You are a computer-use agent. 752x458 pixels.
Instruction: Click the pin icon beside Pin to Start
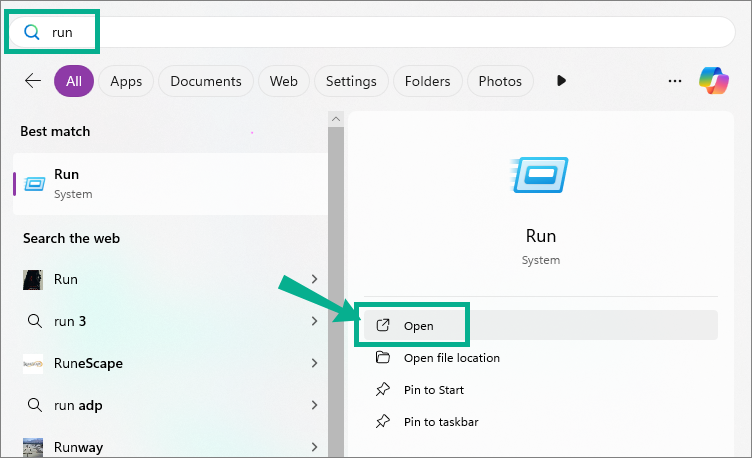(383, 389)
